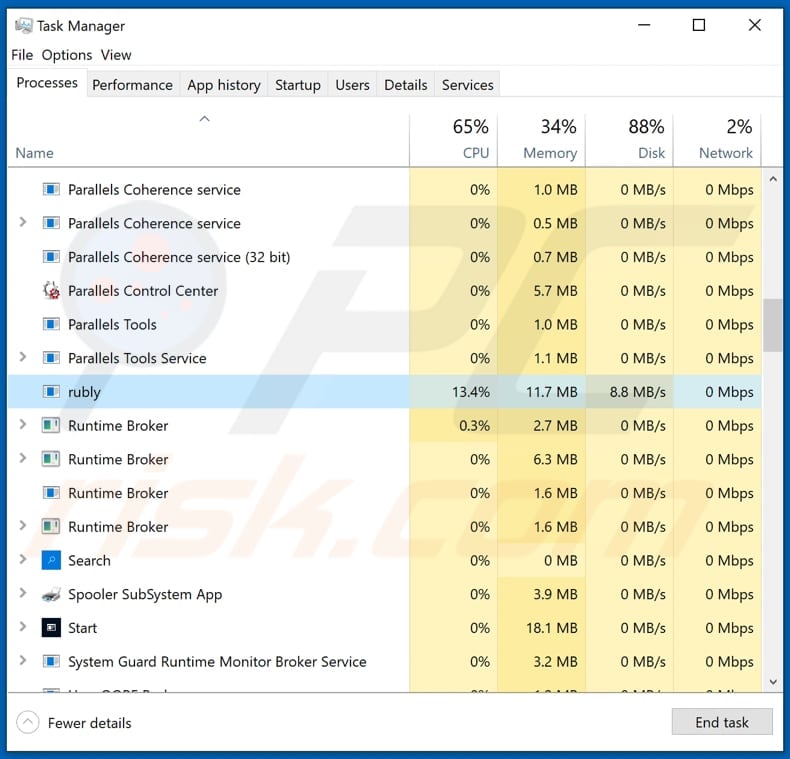The height and width of the screenshot is (759, 790).
Task: Select the Spooler SubSystem App name
Action: 145,595
